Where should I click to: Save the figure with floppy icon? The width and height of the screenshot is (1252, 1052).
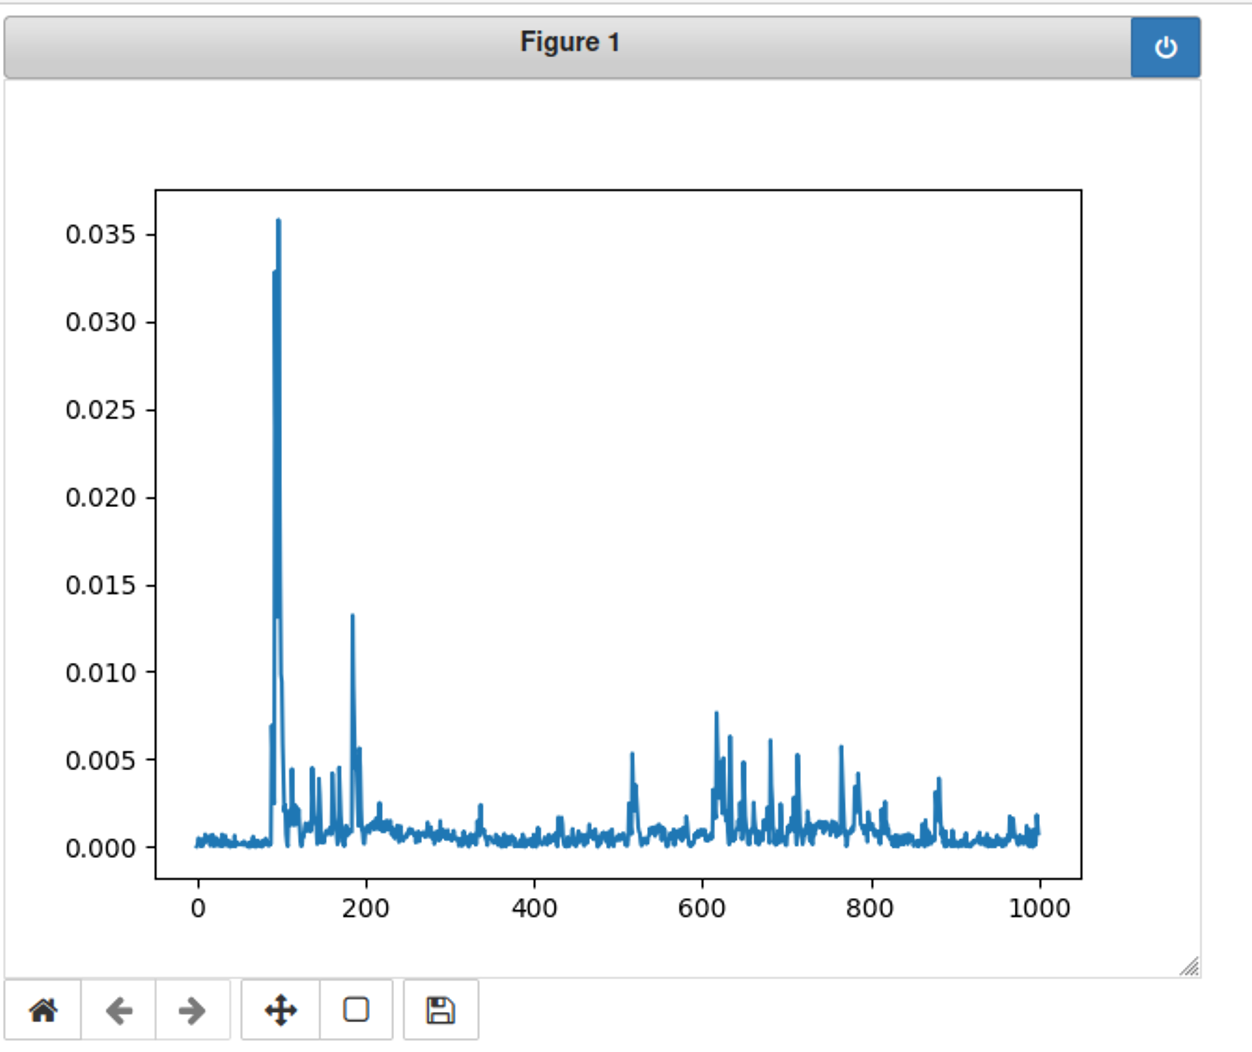[441, 1010]
